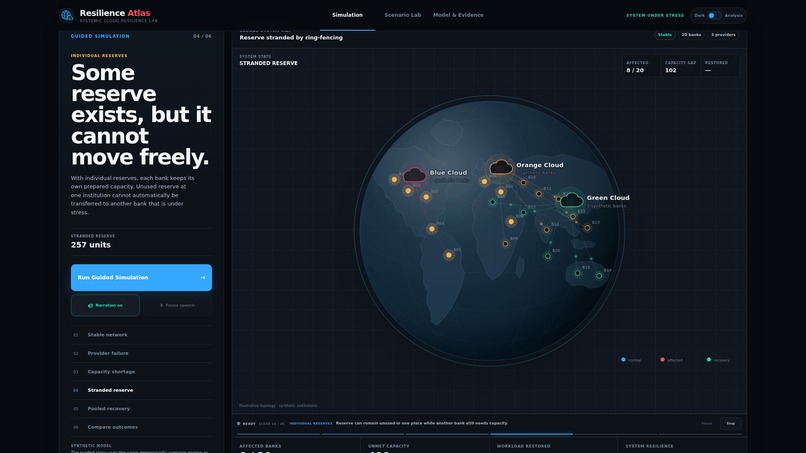Switch to the Simulation tab
Image resolution: width=806 pixels, height=453 pixels.
(x=347, y=15)
